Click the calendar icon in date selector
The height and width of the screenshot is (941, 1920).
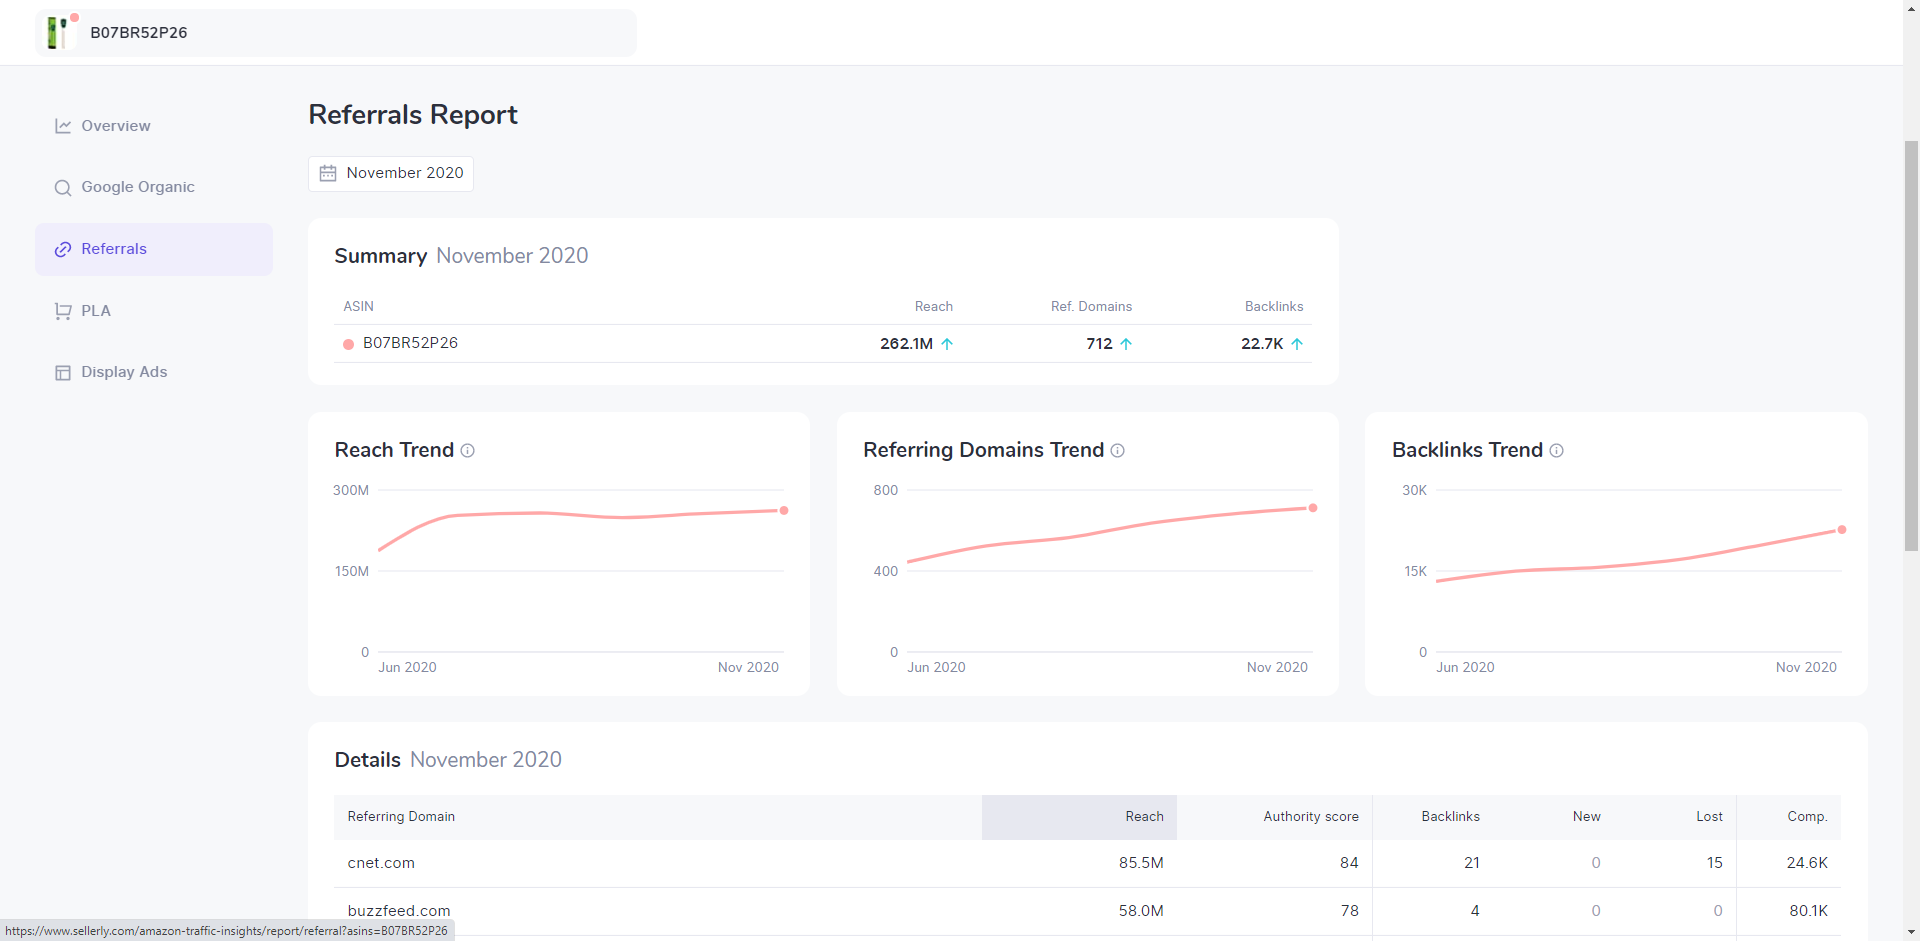[x=328, y=173]
